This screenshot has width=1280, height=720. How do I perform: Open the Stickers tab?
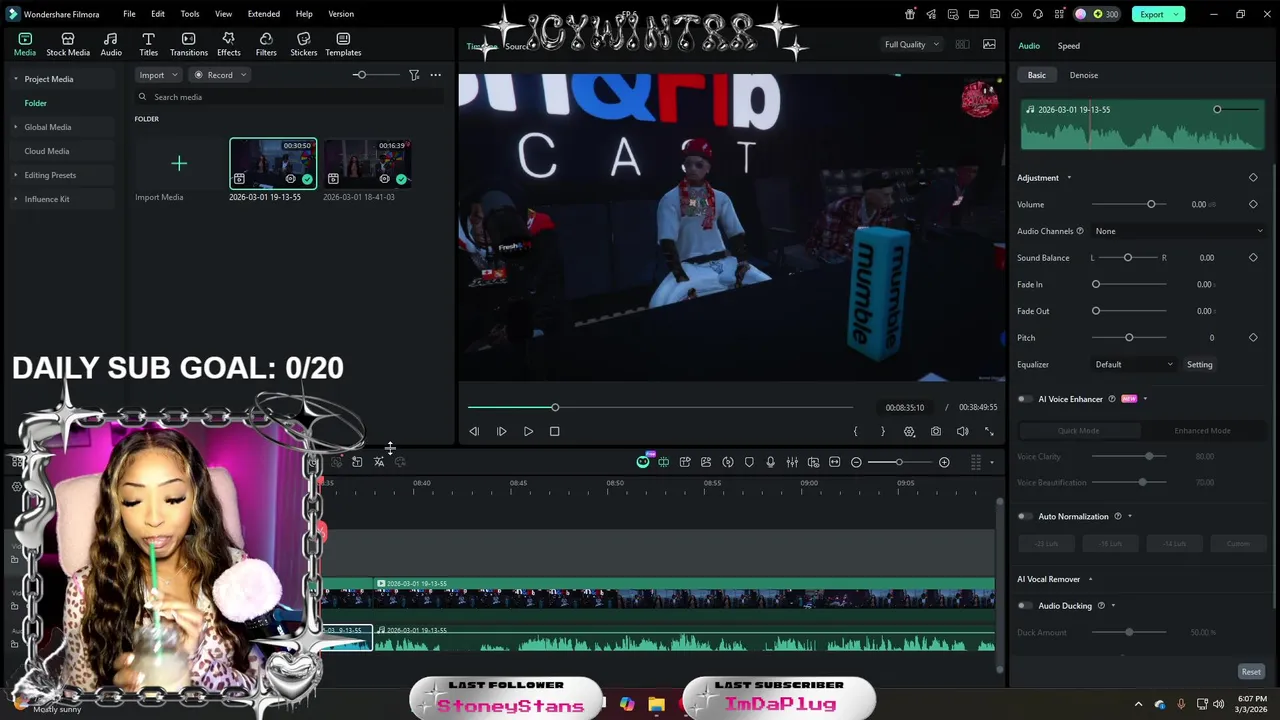point(304,44)
